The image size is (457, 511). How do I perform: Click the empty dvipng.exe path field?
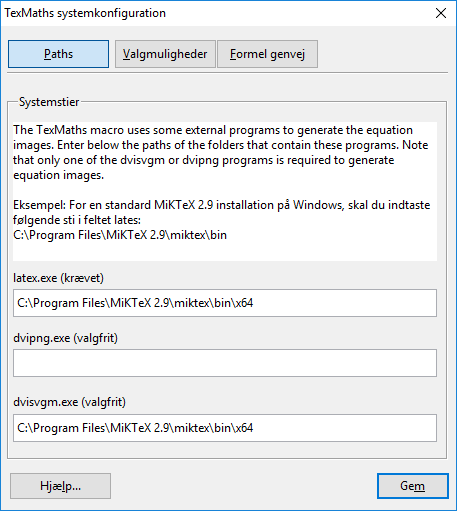225,363
